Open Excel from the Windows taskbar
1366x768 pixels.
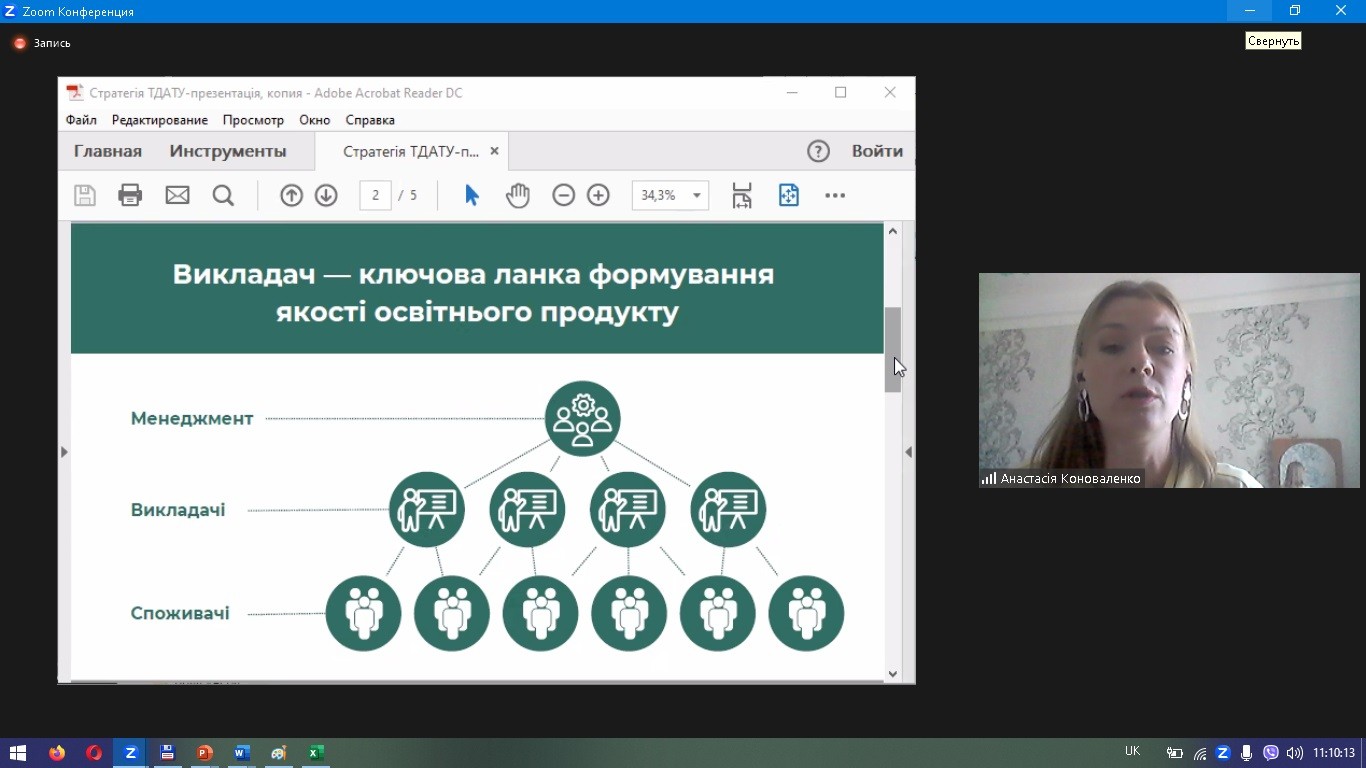316,753
